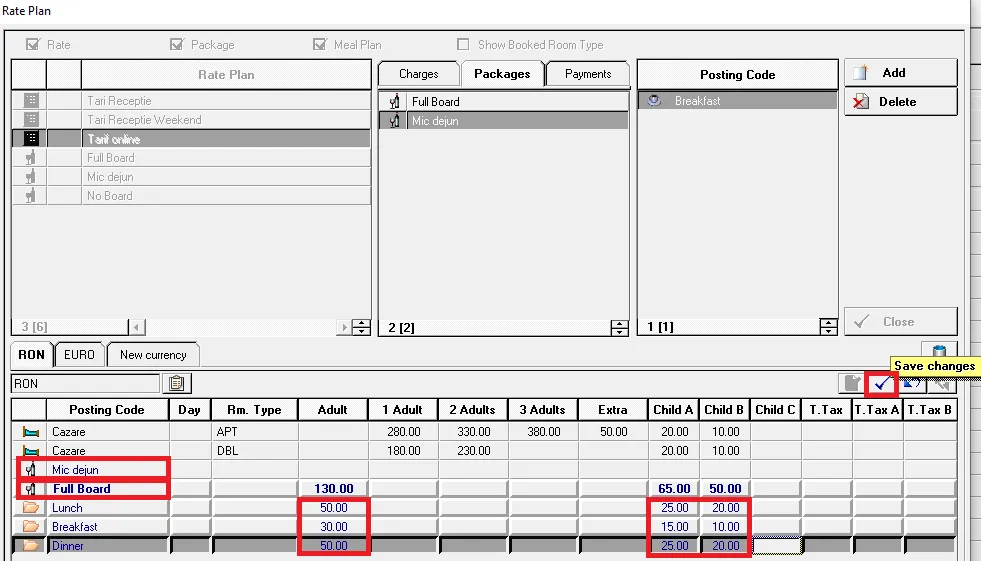Click the grayed new document icon beside checkmark

[x=852, y=383]
